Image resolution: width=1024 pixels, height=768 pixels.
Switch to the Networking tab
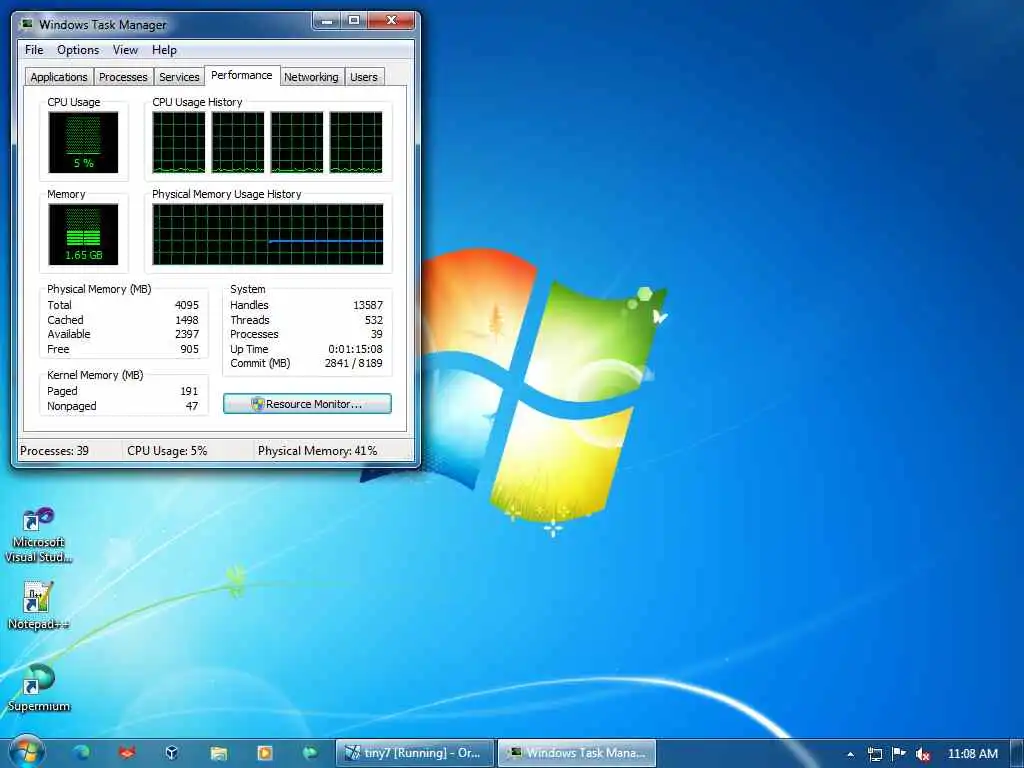point(311,77)
